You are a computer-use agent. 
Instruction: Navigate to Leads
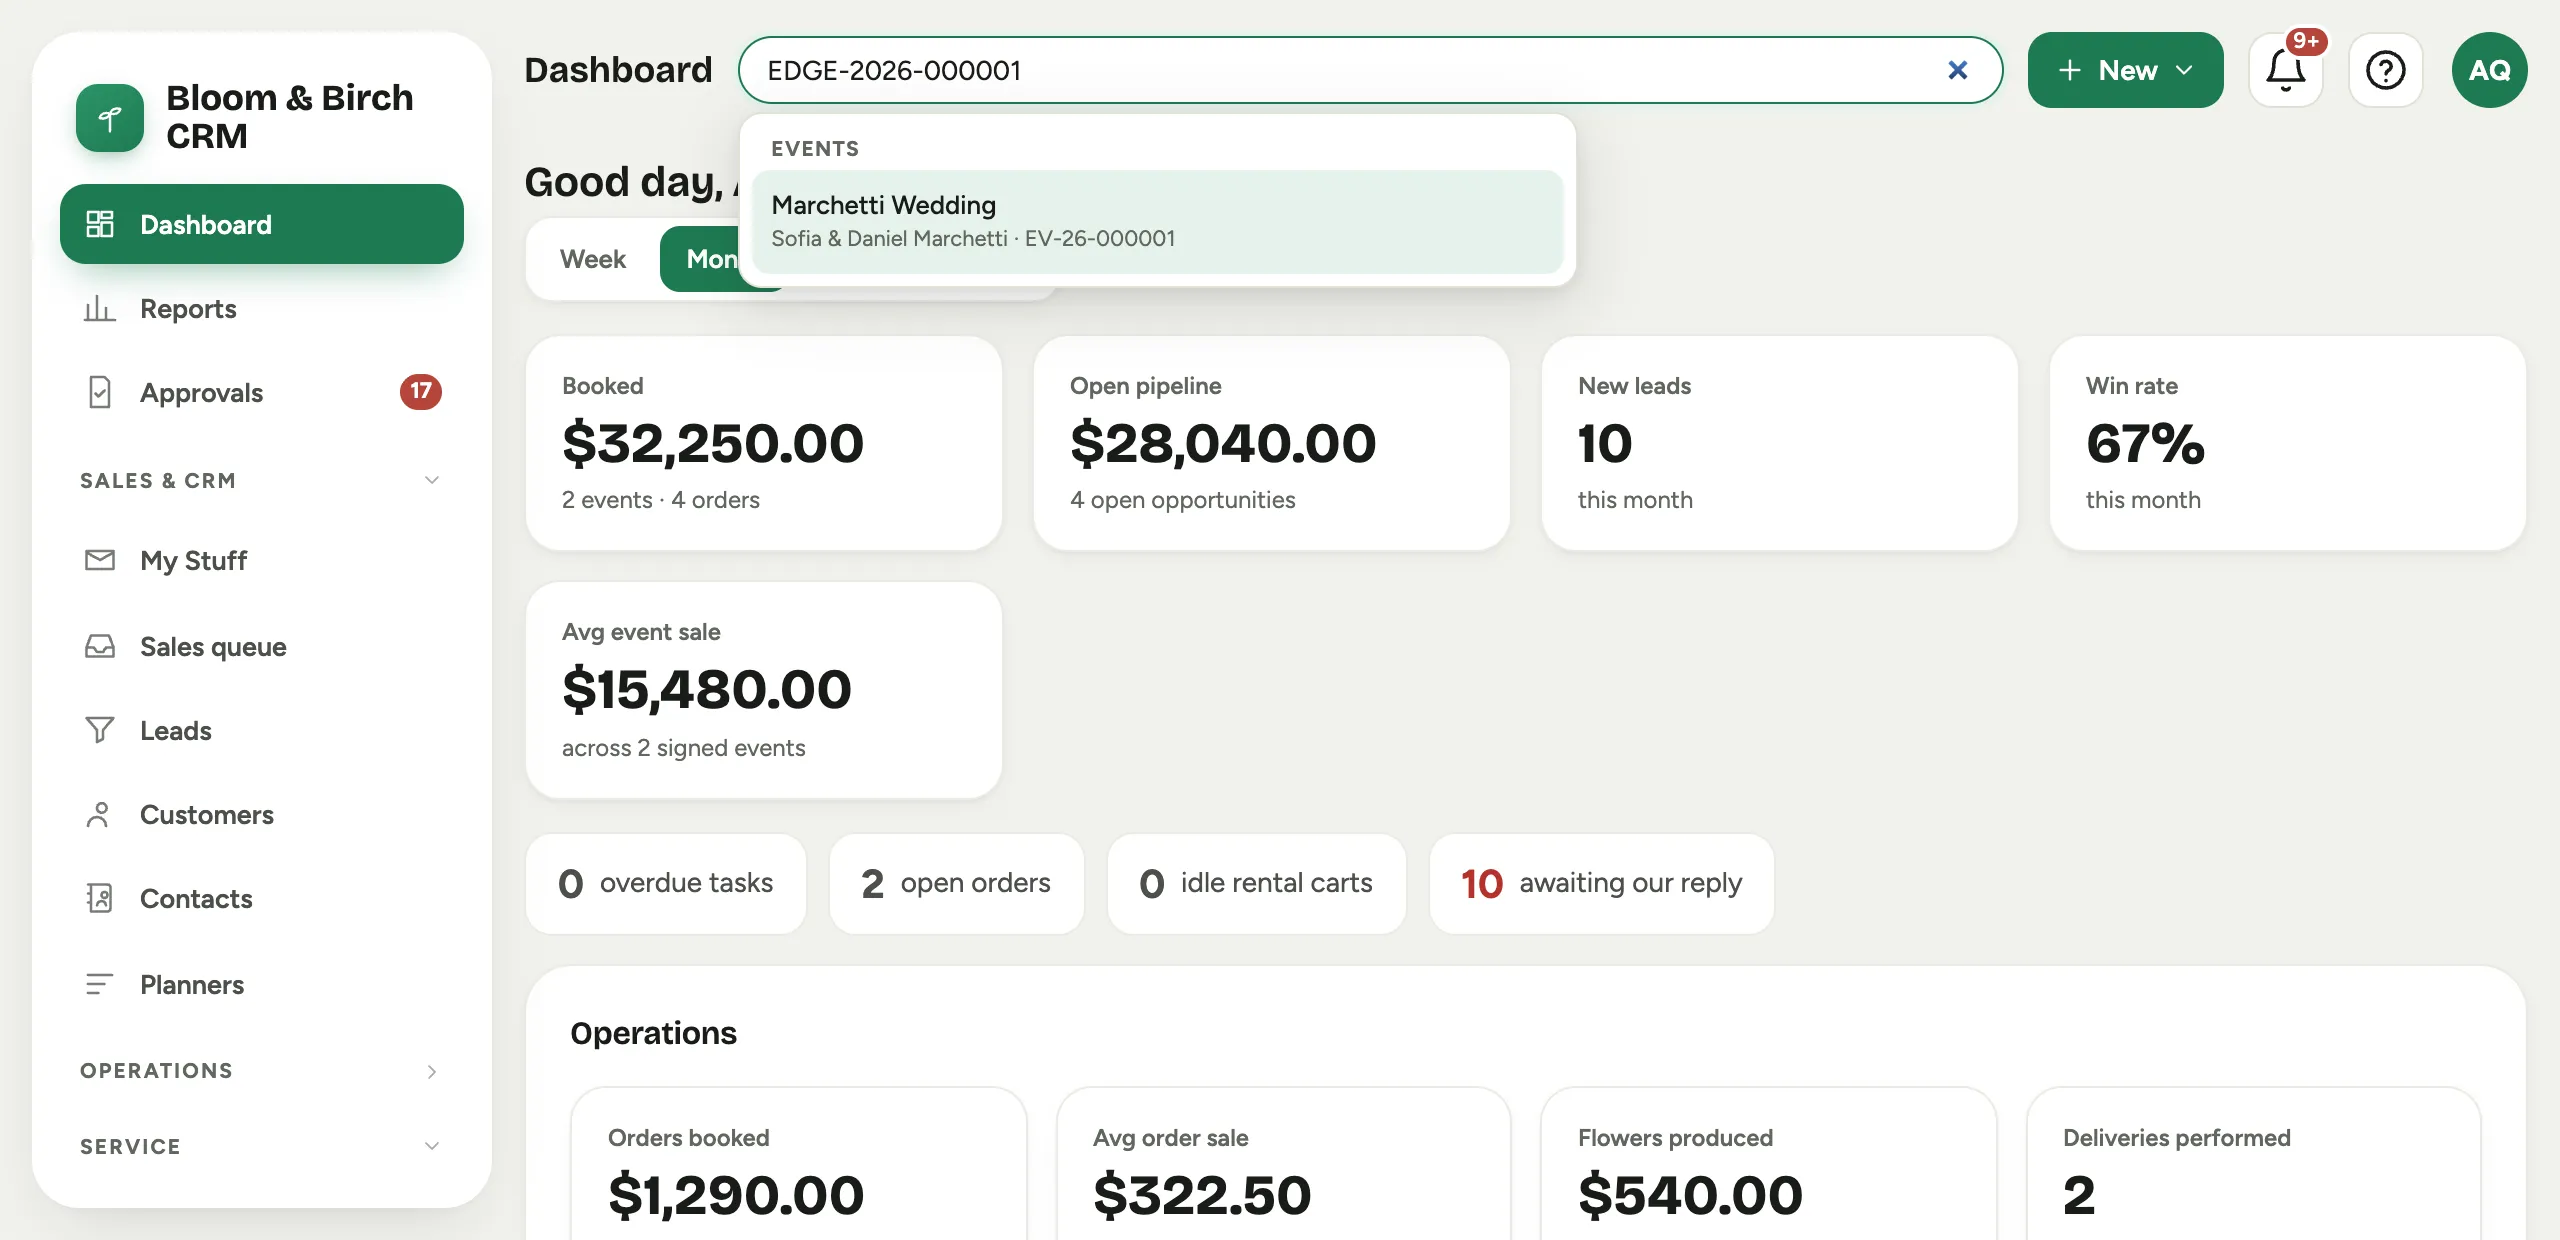click(262, 730)
